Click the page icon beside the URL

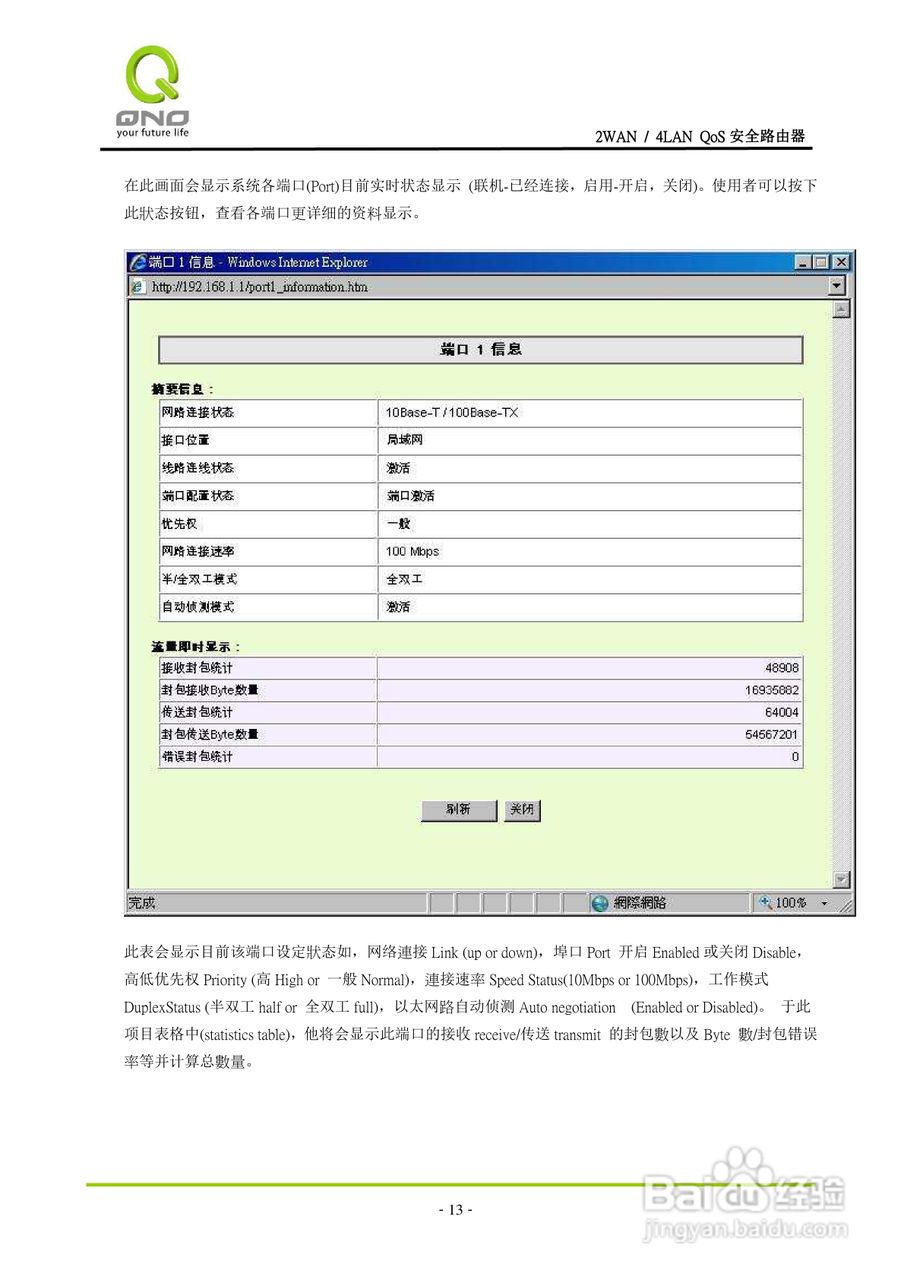[138, 287]
